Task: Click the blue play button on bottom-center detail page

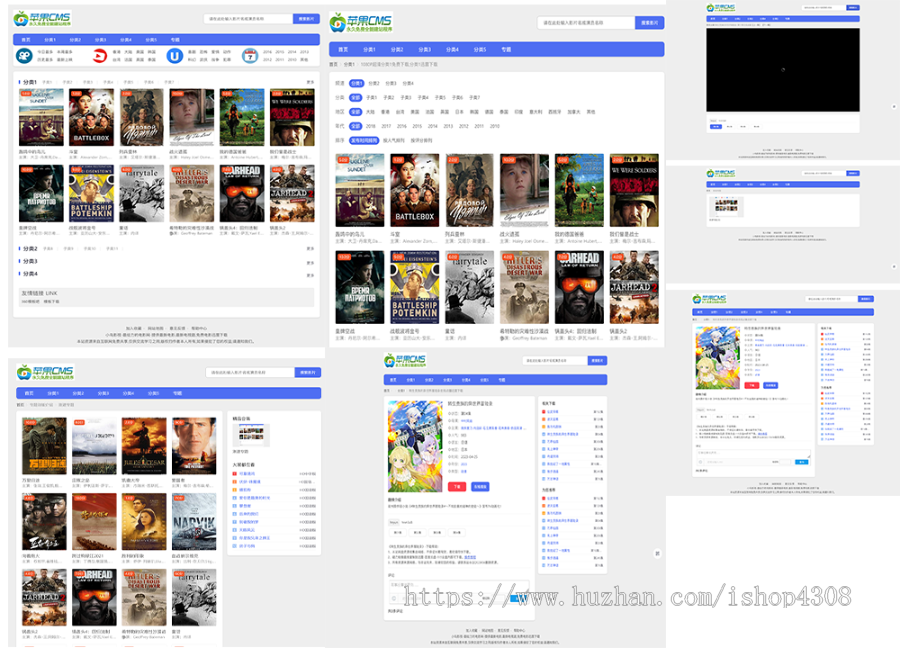Action: tap(480, 486)
